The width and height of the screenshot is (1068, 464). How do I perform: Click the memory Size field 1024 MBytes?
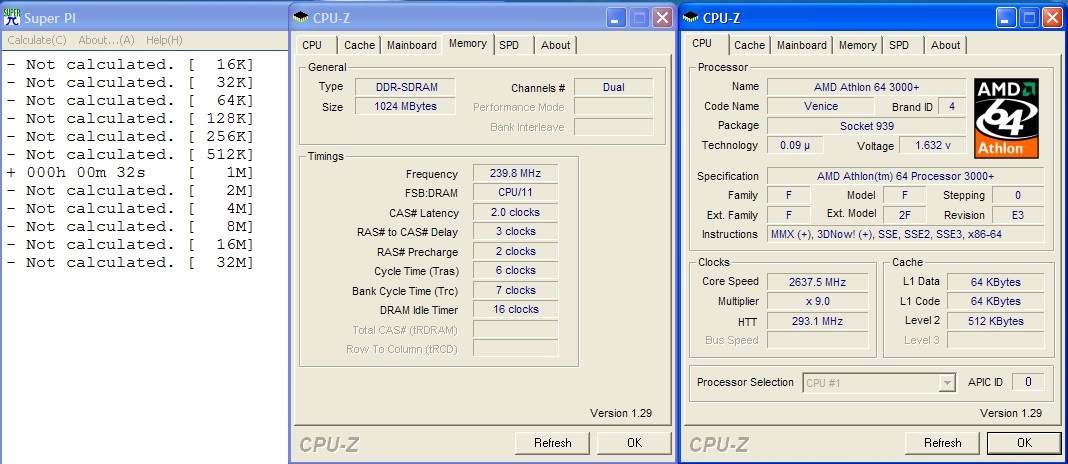406,106
